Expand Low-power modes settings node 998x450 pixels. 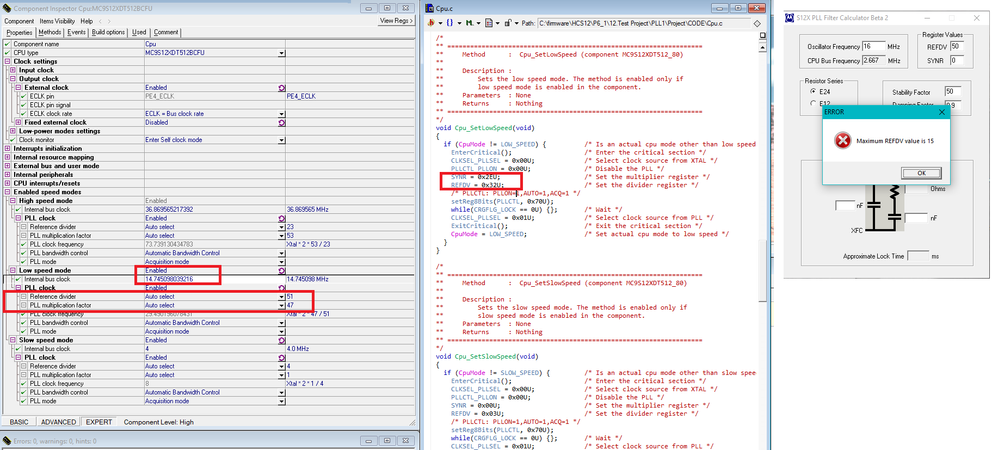(13, 131)
